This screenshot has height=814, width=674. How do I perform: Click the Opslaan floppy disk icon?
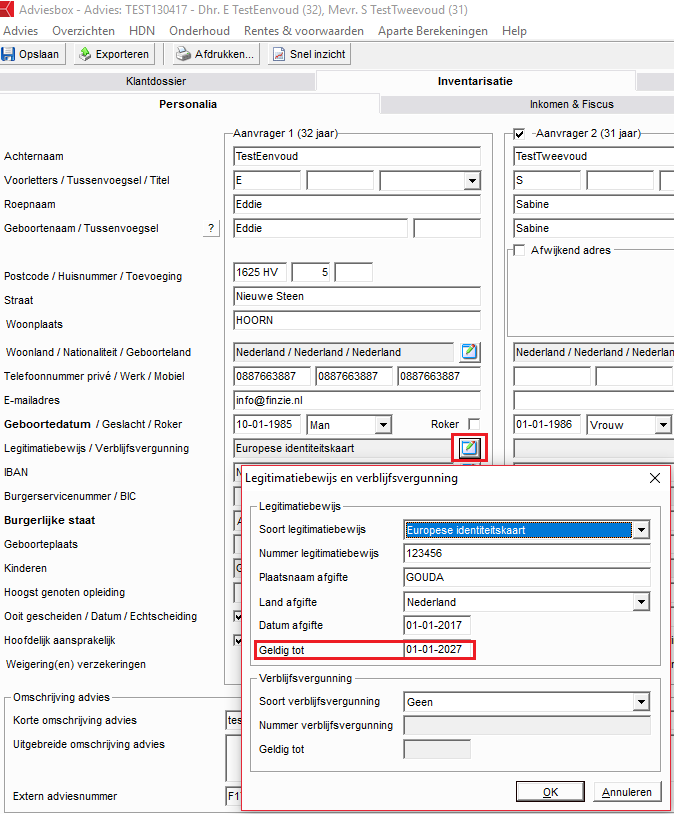8,54
